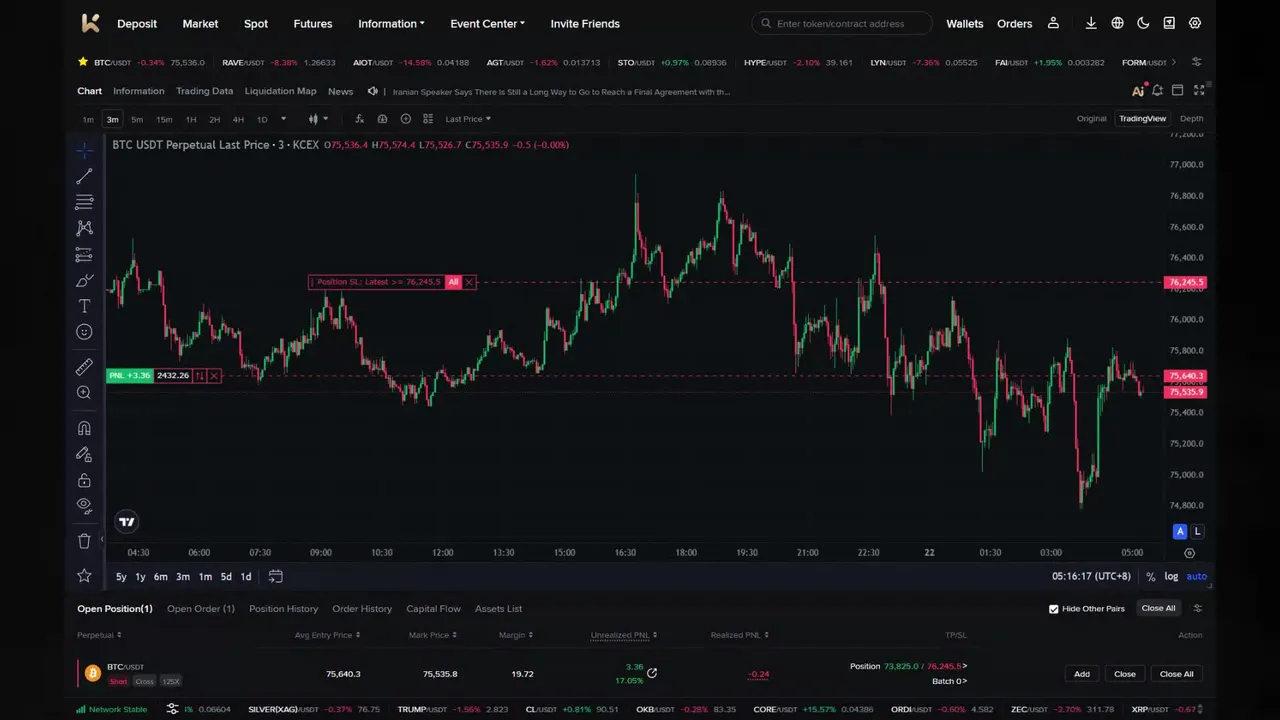Viewport: 1280px width, 720px height.
Task: Select the 15m timeframe
Action: tap(164, 119)
